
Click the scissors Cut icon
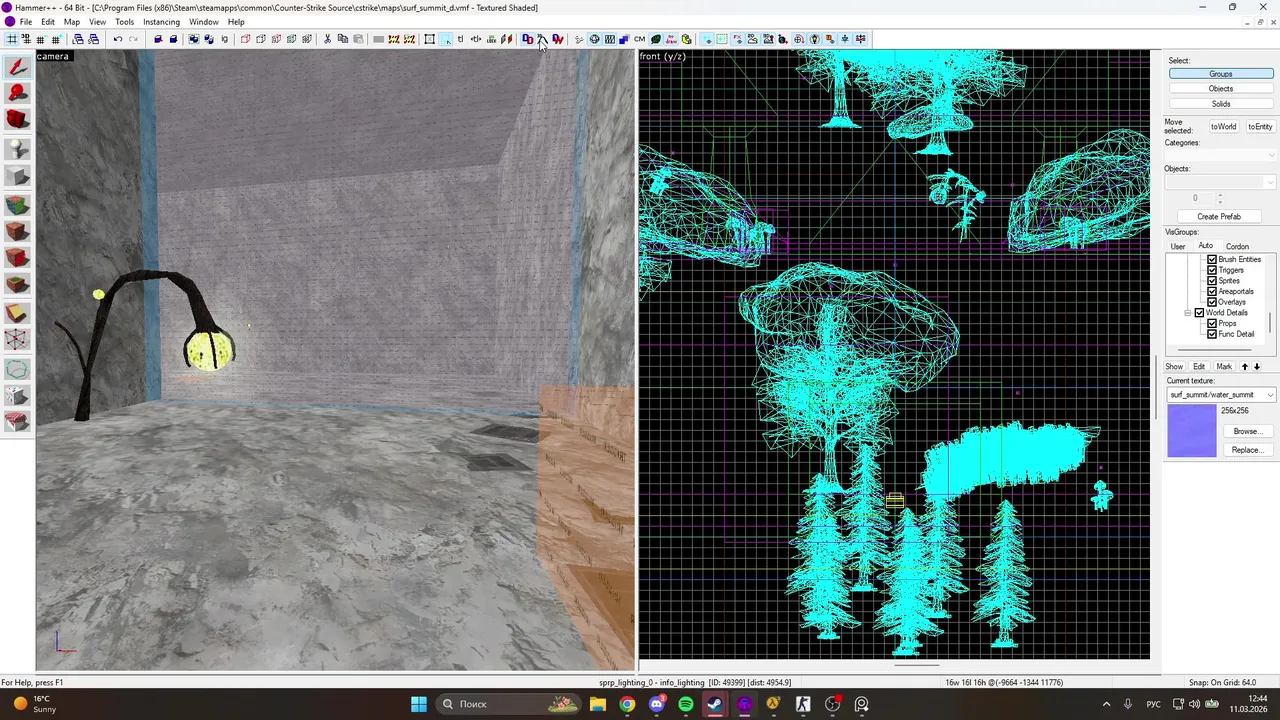[327, 39]
